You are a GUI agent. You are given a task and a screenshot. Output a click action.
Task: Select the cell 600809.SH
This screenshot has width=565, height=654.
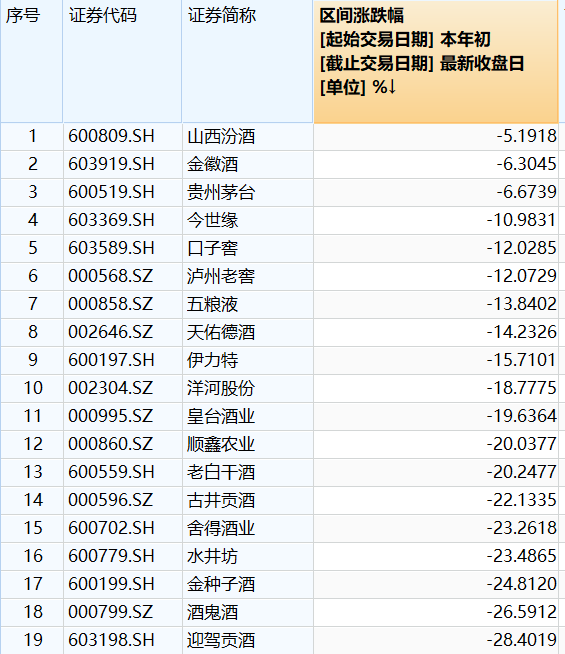(x=123, y=137)
